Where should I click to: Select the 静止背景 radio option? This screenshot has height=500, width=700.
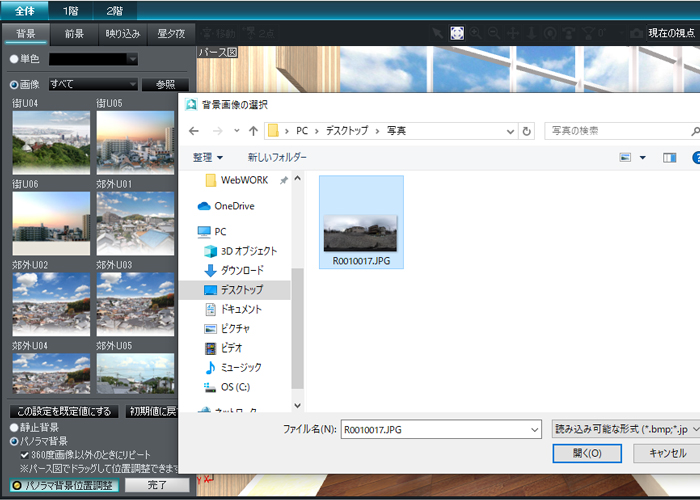14,428
